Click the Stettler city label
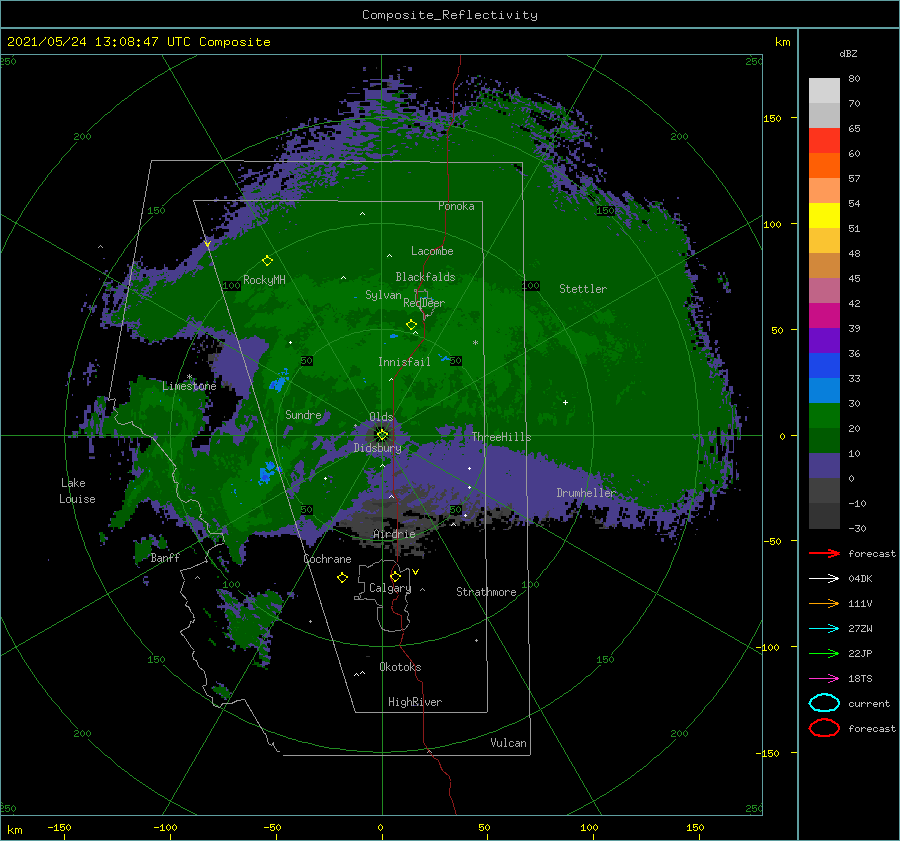This screenshot has height=841, width=900. click(x=583, y=289)
